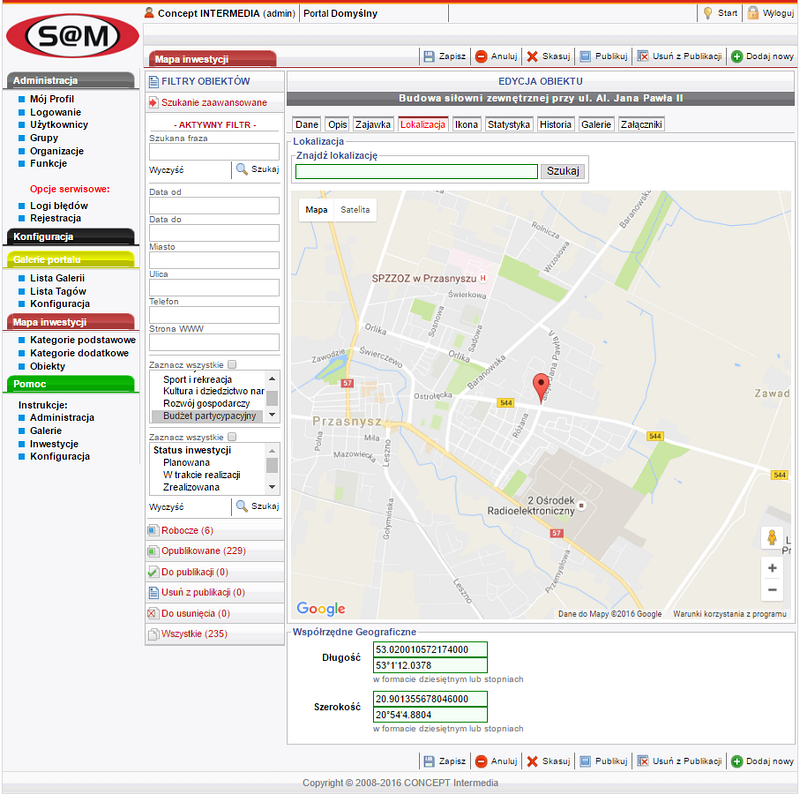
Task: Open the Załączniki tab
Action: coord(641,125)
